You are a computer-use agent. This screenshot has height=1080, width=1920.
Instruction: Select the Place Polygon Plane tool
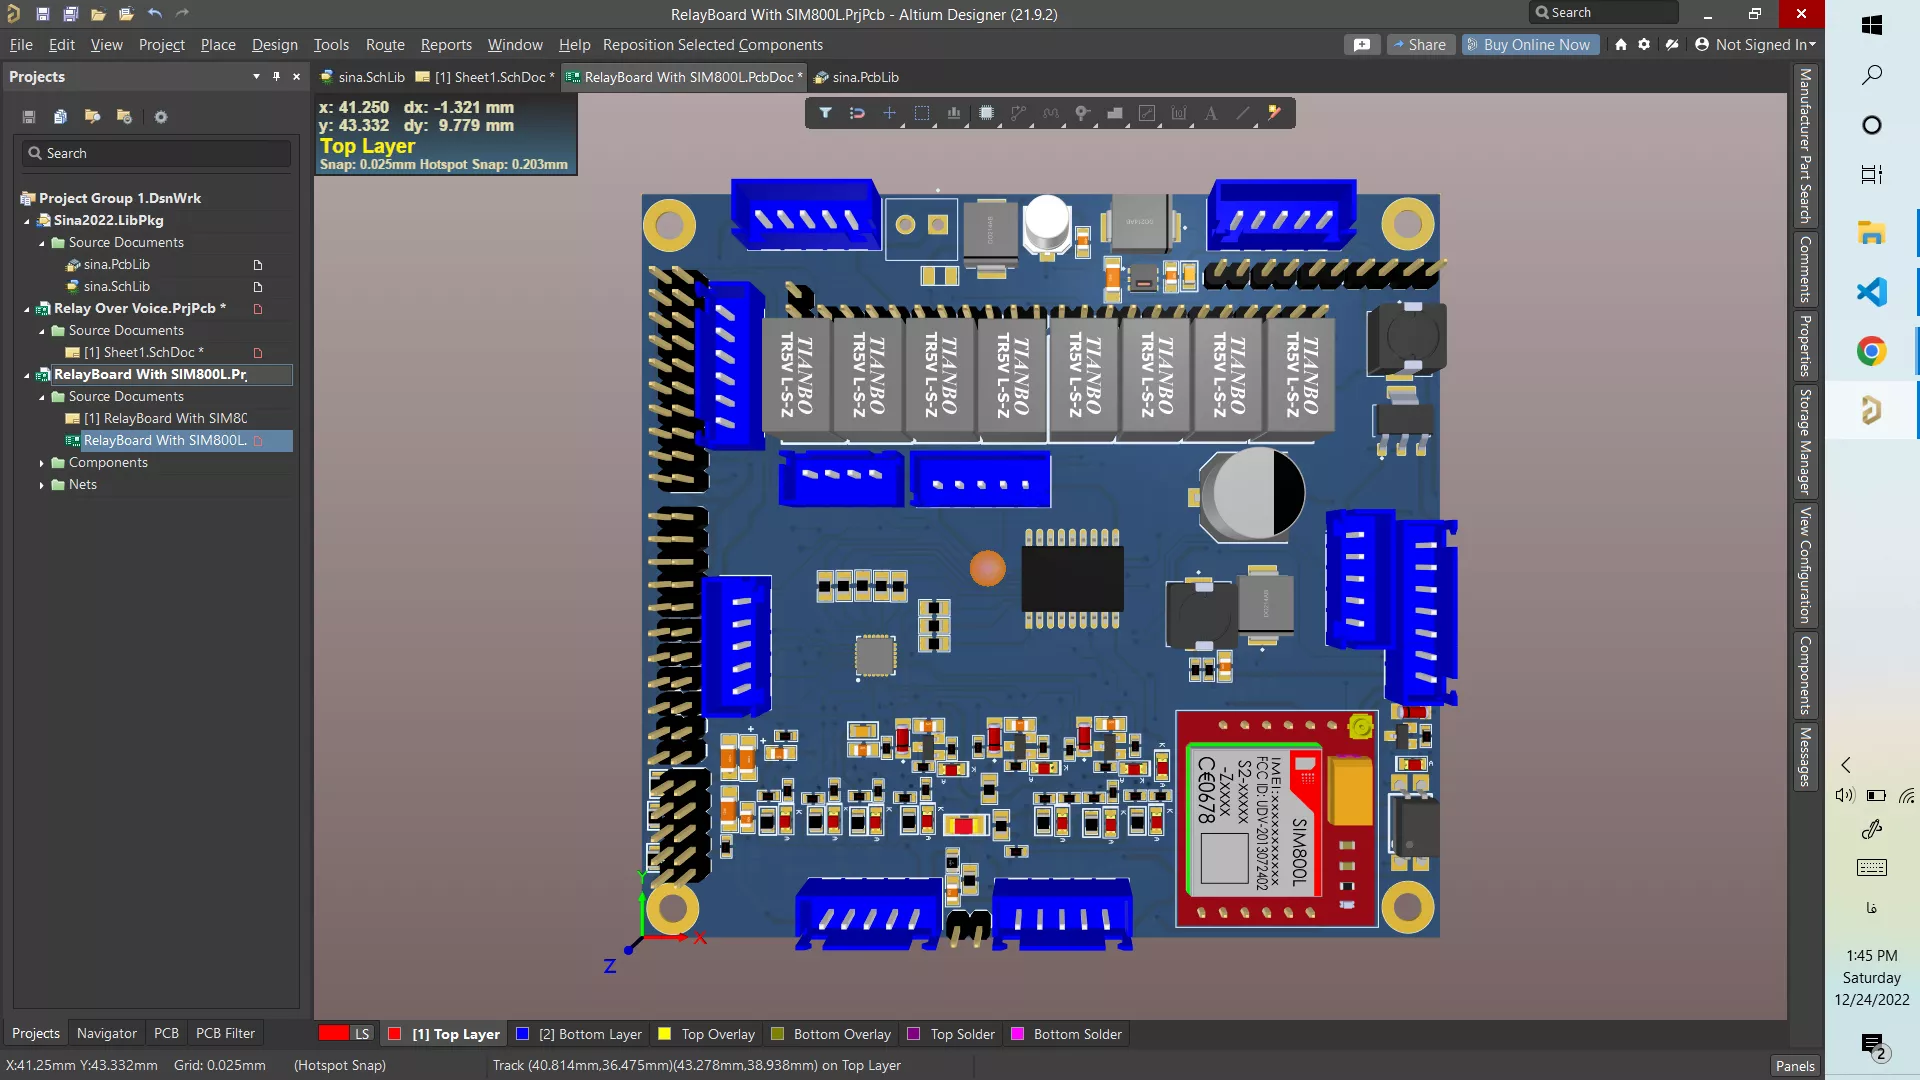[x=1114, y=113]
